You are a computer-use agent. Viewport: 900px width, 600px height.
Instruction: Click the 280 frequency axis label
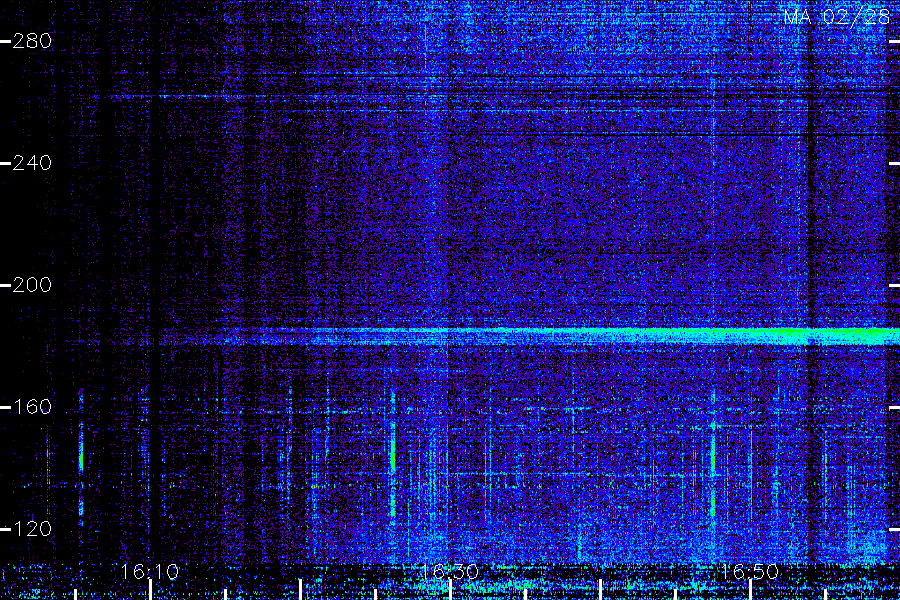coord(32,41)
